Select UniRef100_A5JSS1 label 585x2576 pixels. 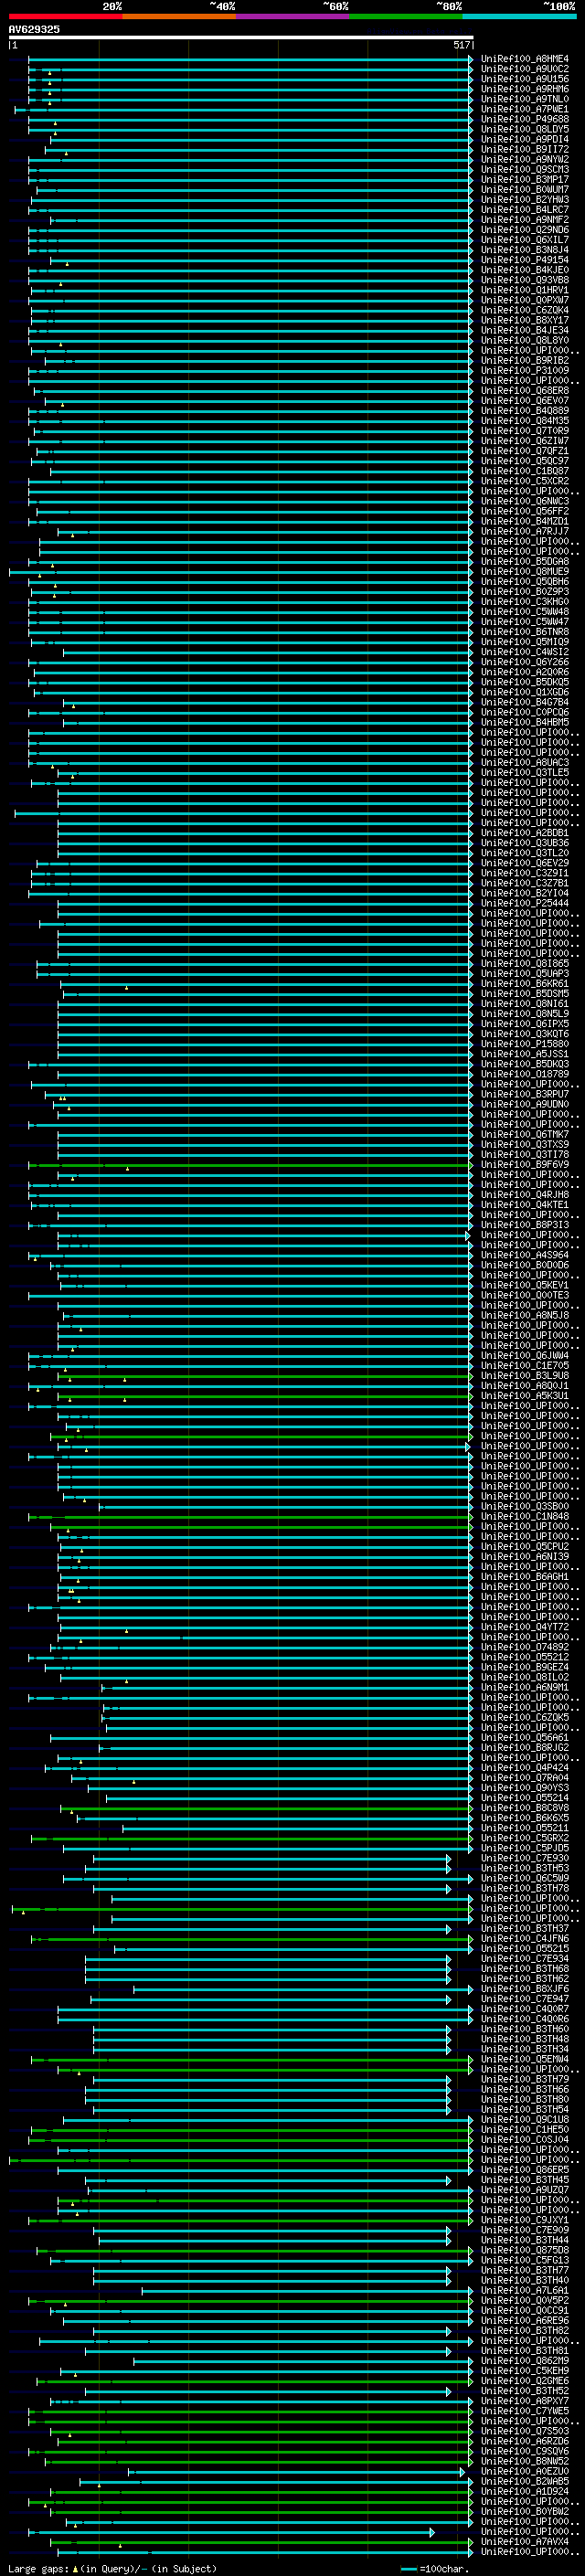(x=525, y=1054)
